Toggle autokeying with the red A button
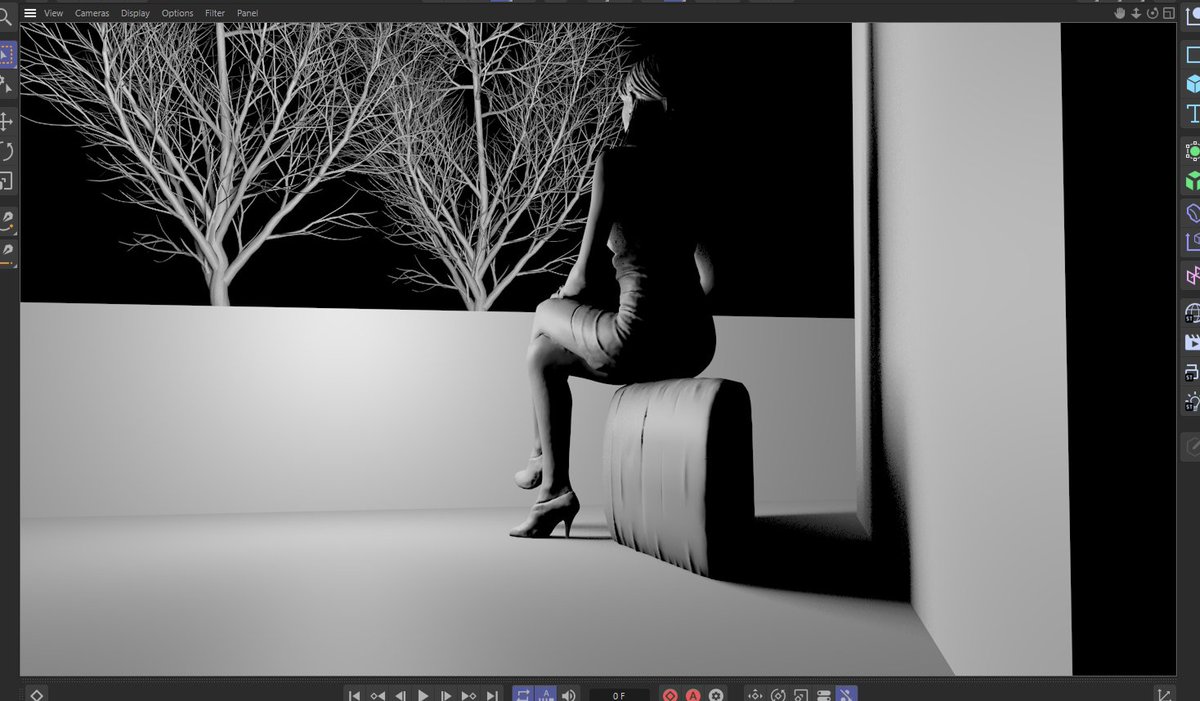Screen dimensions: 1200x701 point(693,695)
